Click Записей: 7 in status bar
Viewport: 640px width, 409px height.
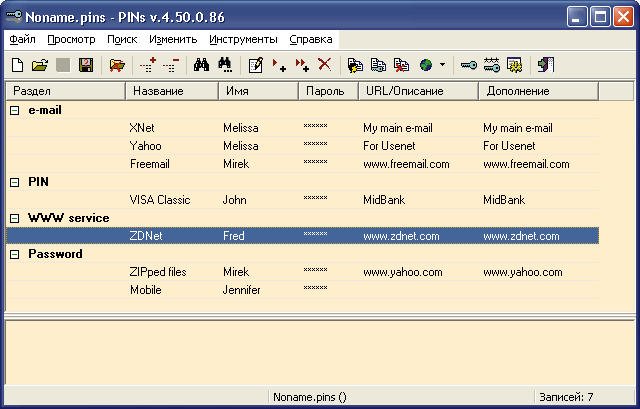click(566, 397)
